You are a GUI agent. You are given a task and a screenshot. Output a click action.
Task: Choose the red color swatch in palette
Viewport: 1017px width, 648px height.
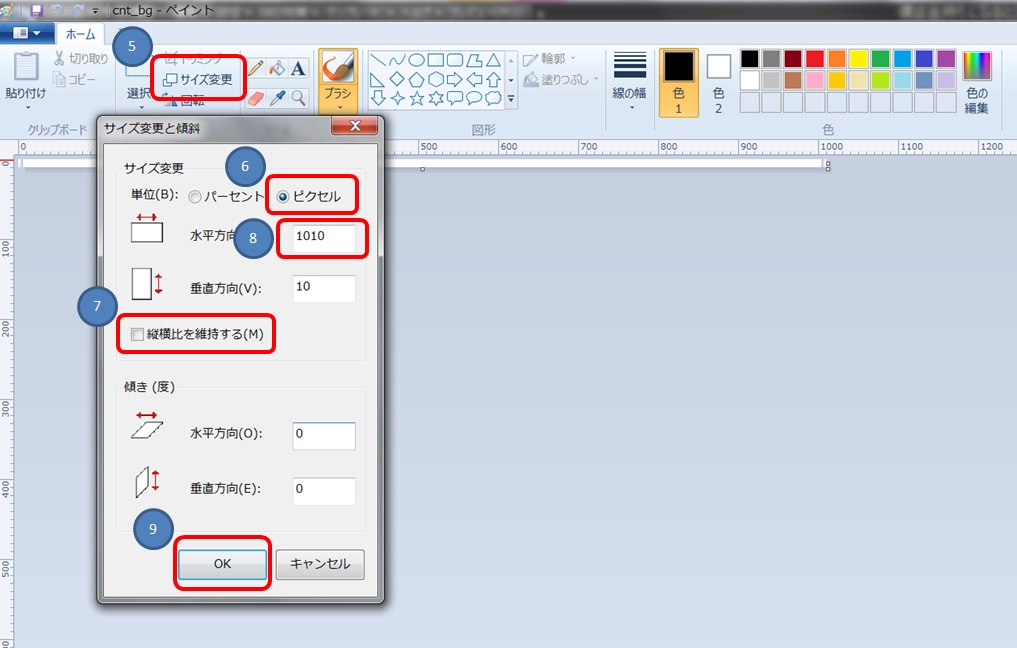(814, 58)
